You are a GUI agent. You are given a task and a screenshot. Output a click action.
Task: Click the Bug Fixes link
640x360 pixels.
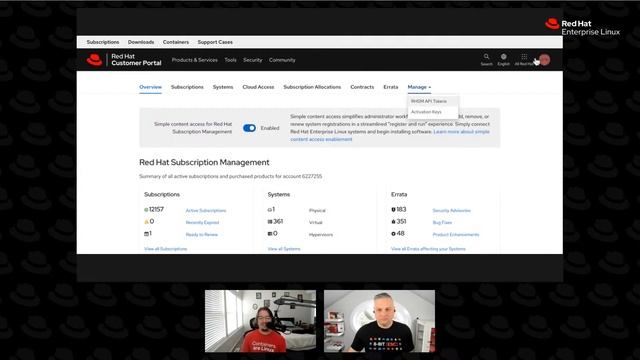click(x=442, y=222)
